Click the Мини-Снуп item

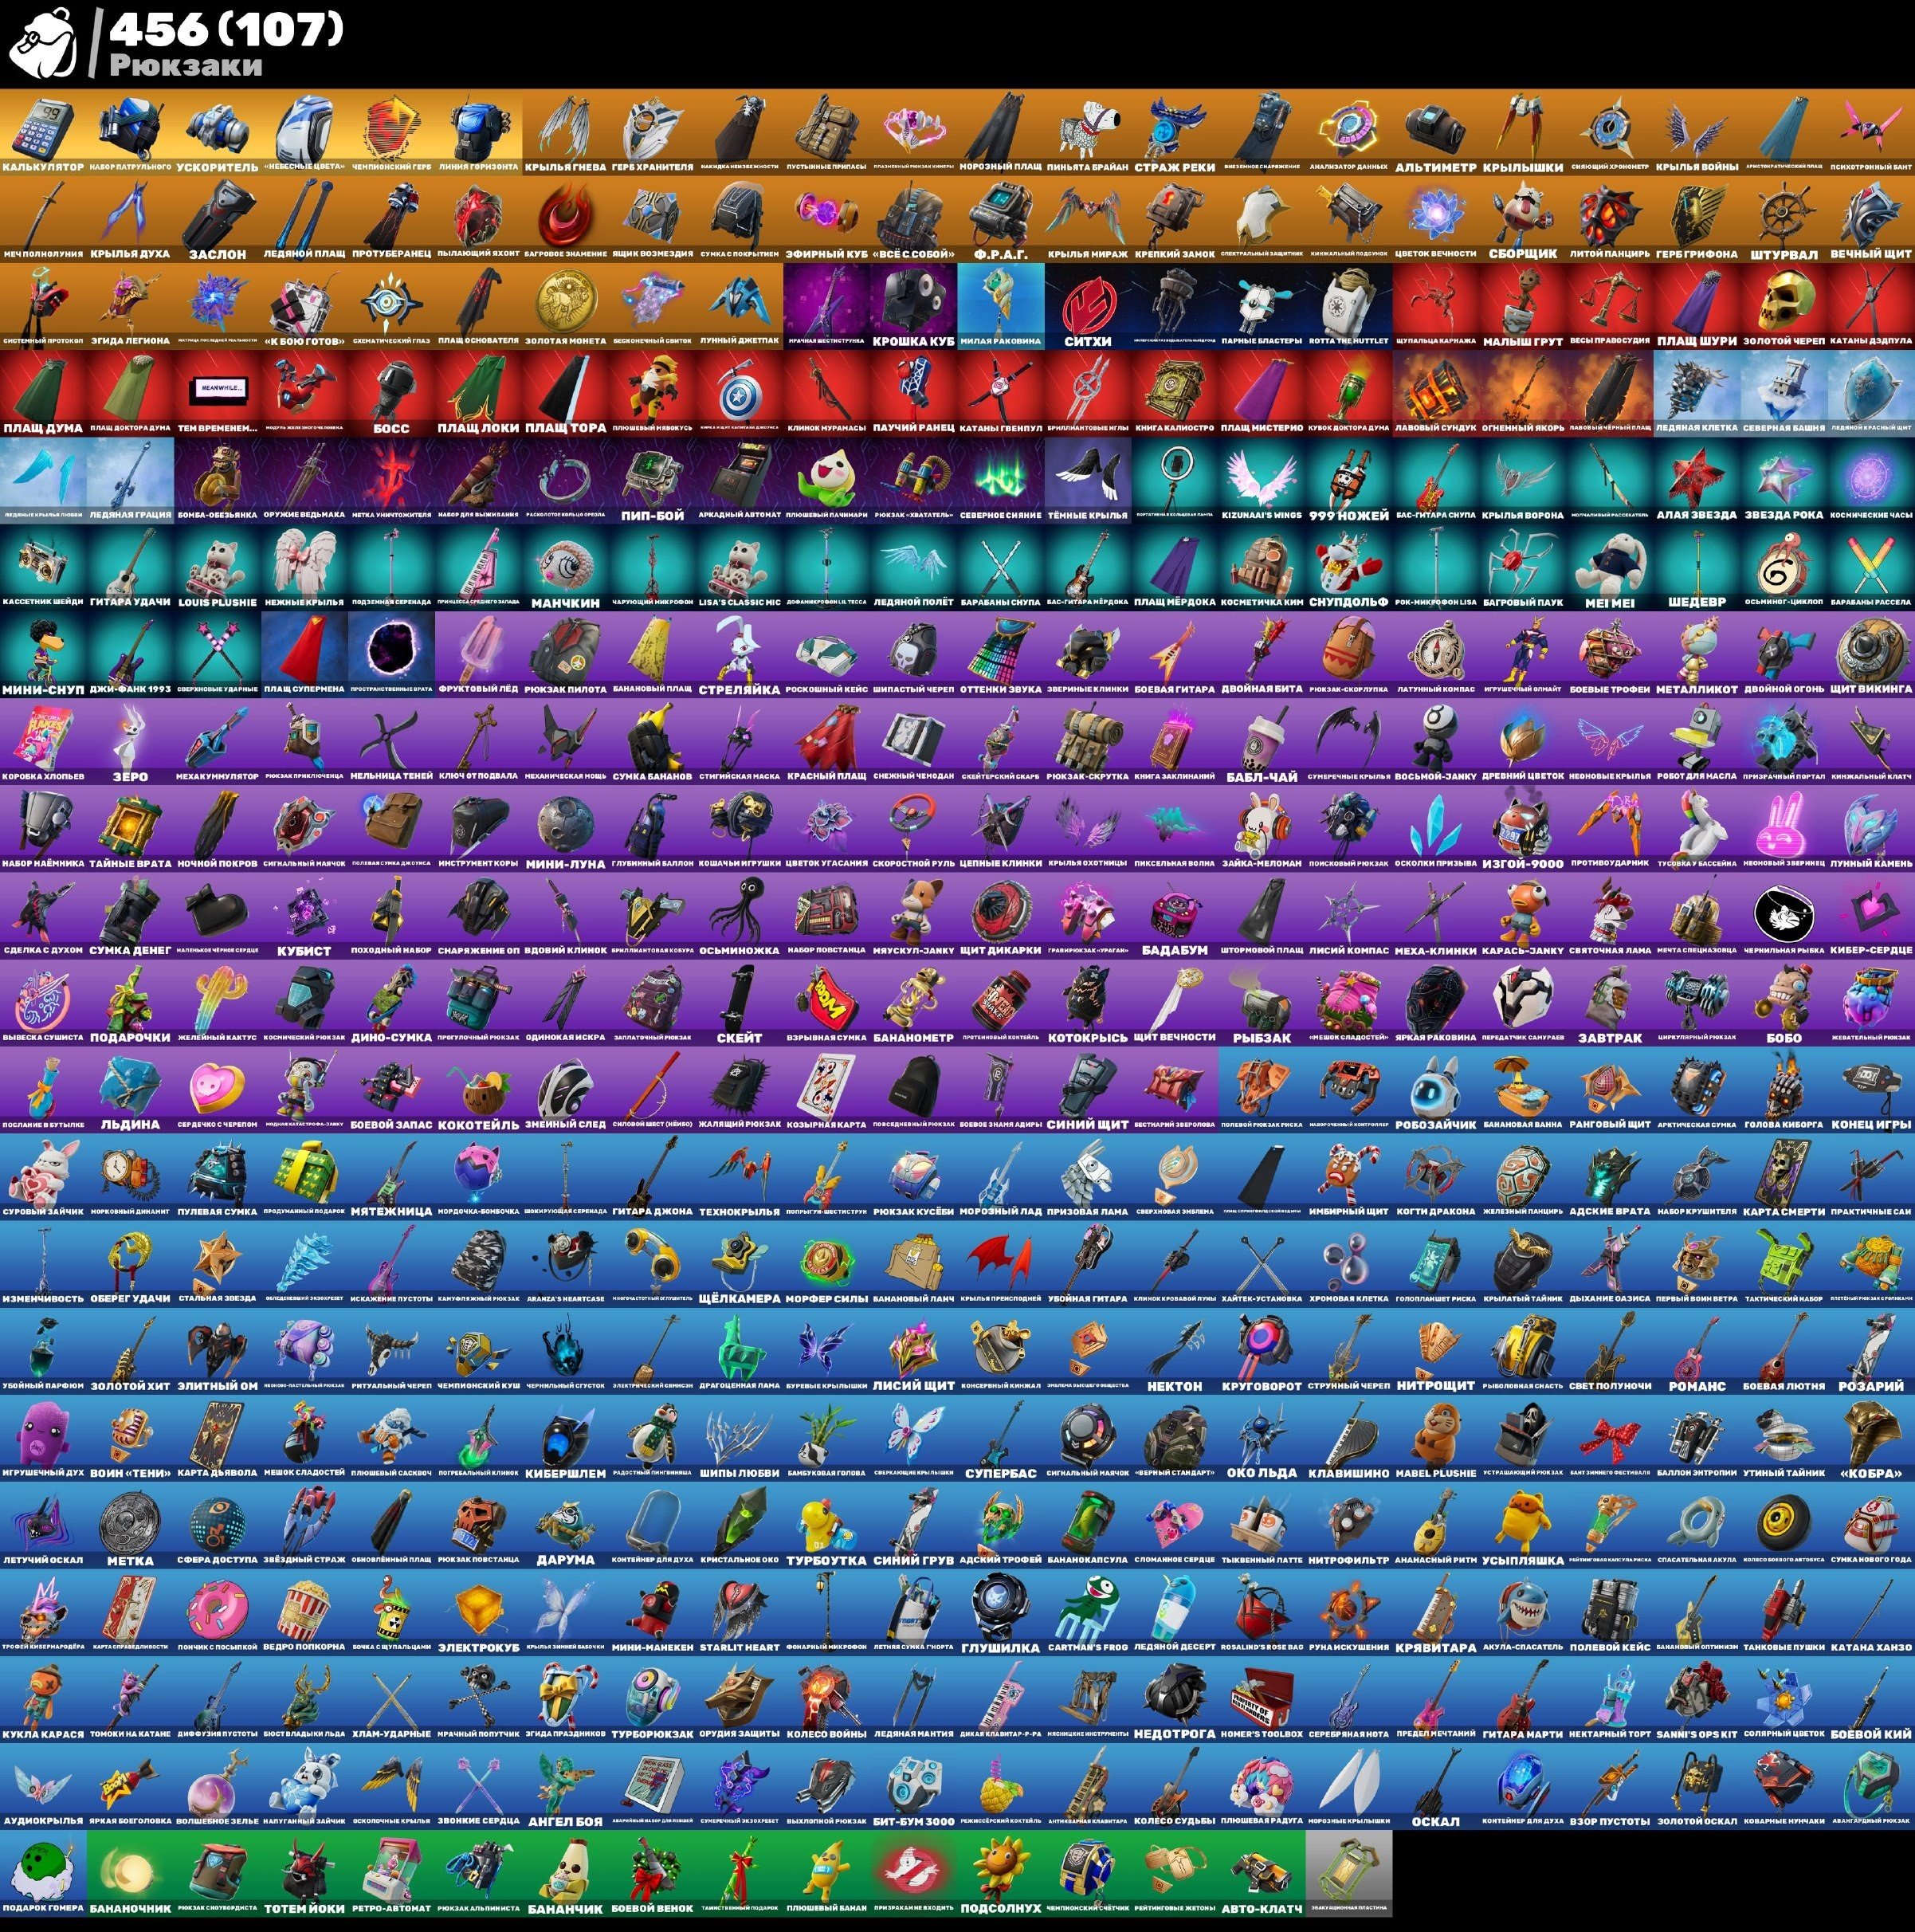[x=43, y=654]
